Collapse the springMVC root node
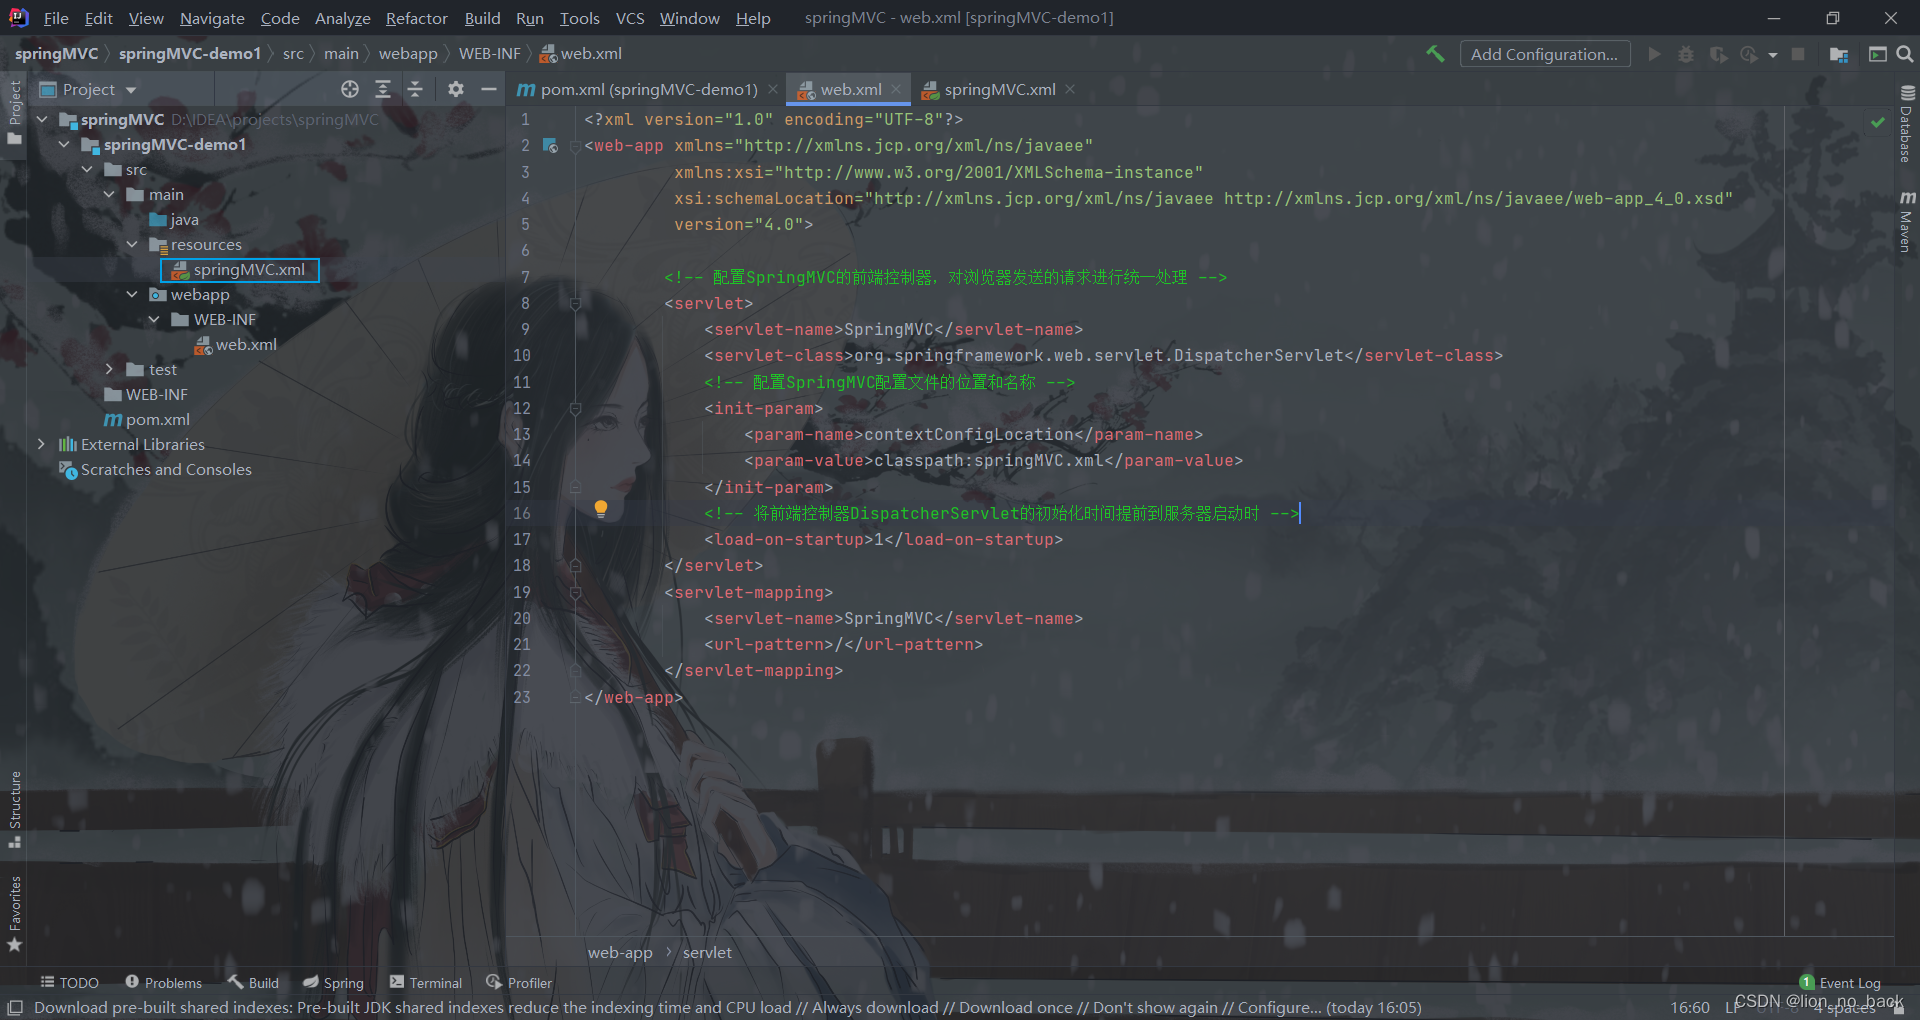 coord(42,119)
